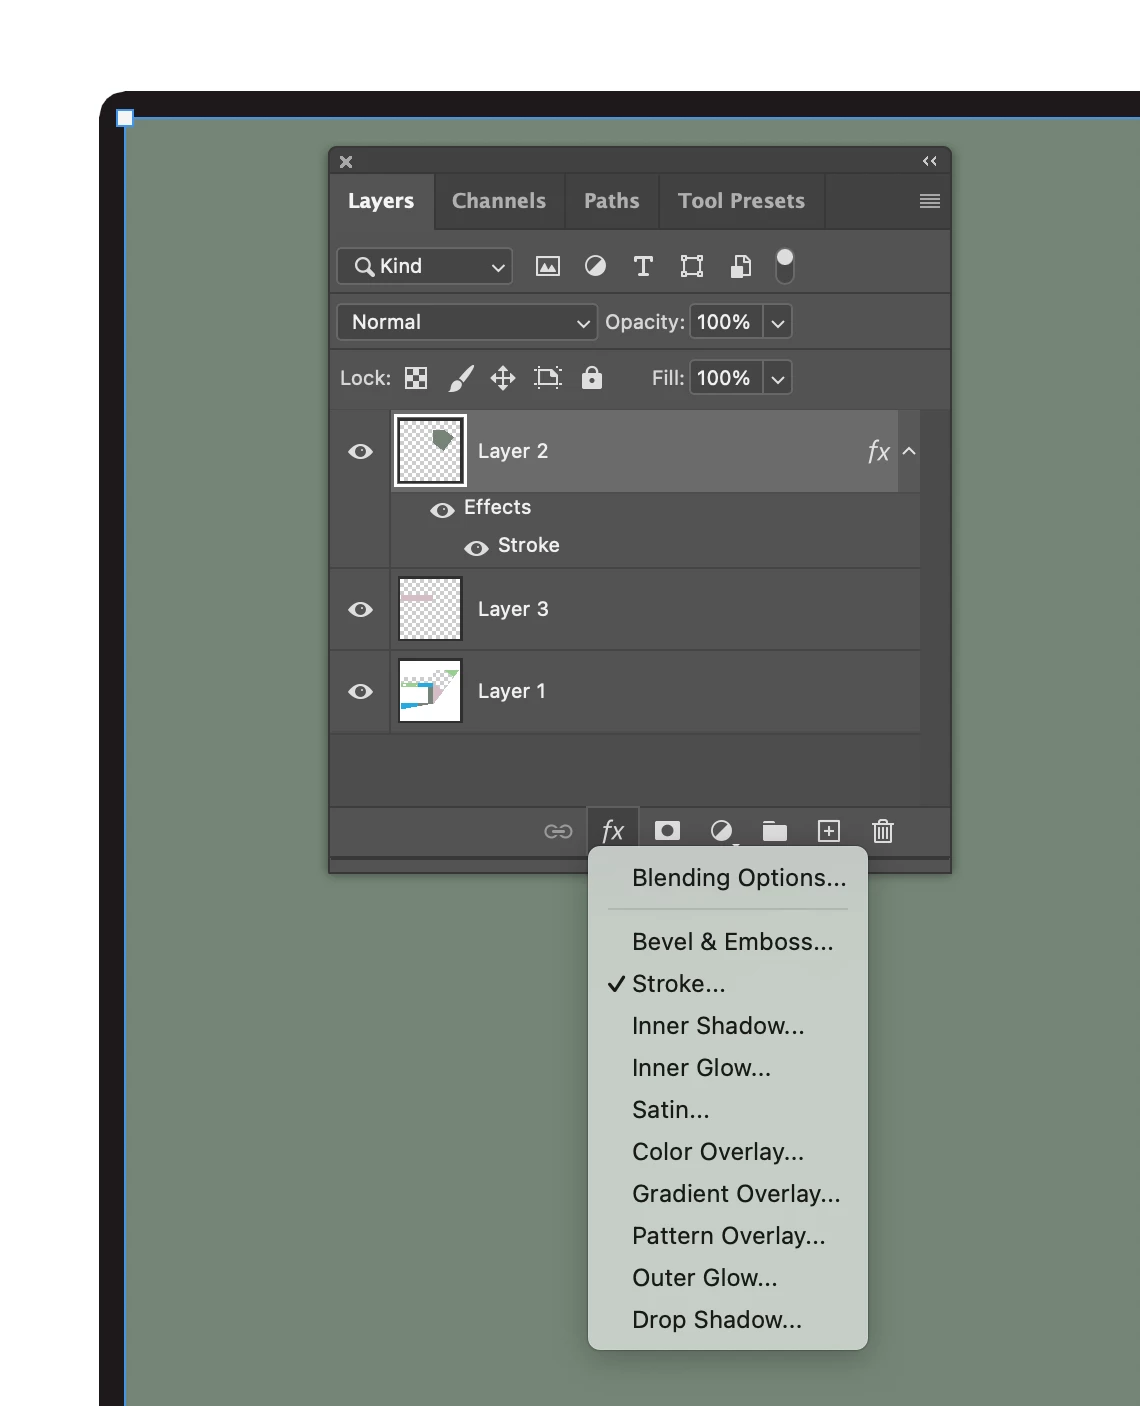The image size is (1140, 1406).
Task: Choose Blending Options from menu
Action: tap(728, 878)
